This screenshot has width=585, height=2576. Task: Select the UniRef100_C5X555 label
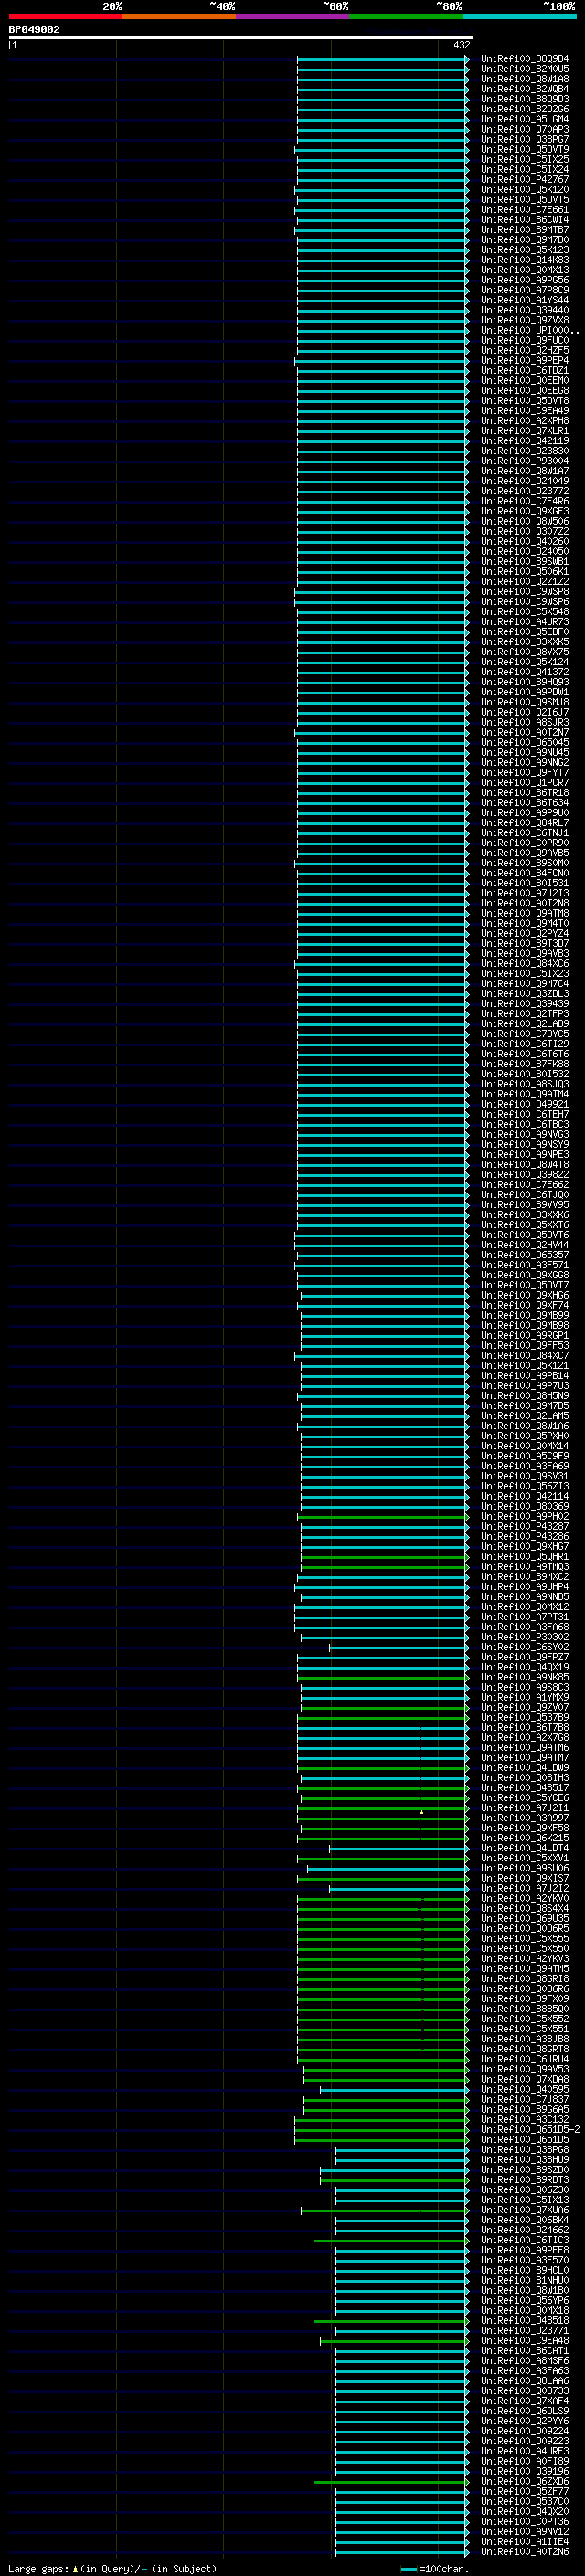[524, 1938]
